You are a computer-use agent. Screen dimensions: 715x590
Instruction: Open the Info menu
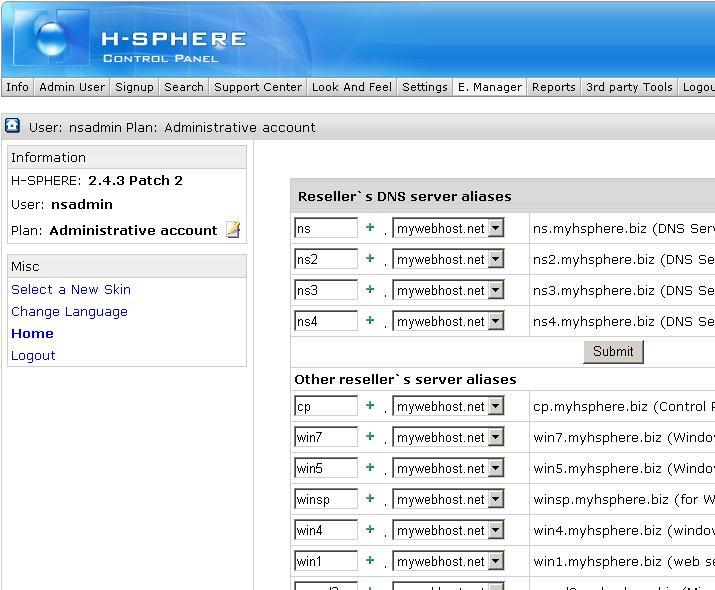17,87
